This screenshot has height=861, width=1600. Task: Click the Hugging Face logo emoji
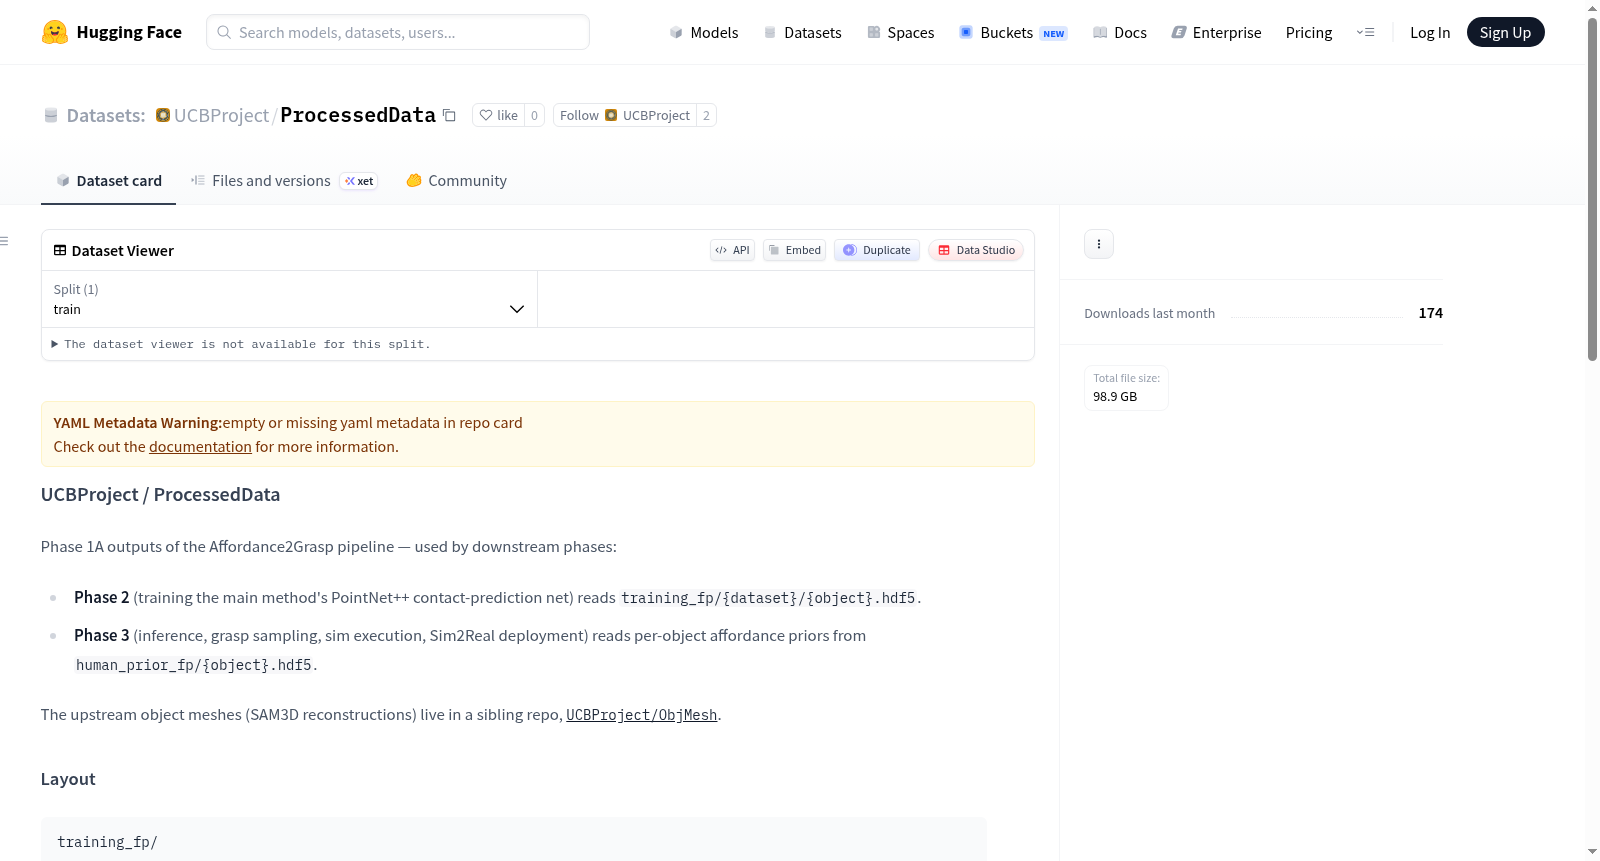(x=55, y=32)
